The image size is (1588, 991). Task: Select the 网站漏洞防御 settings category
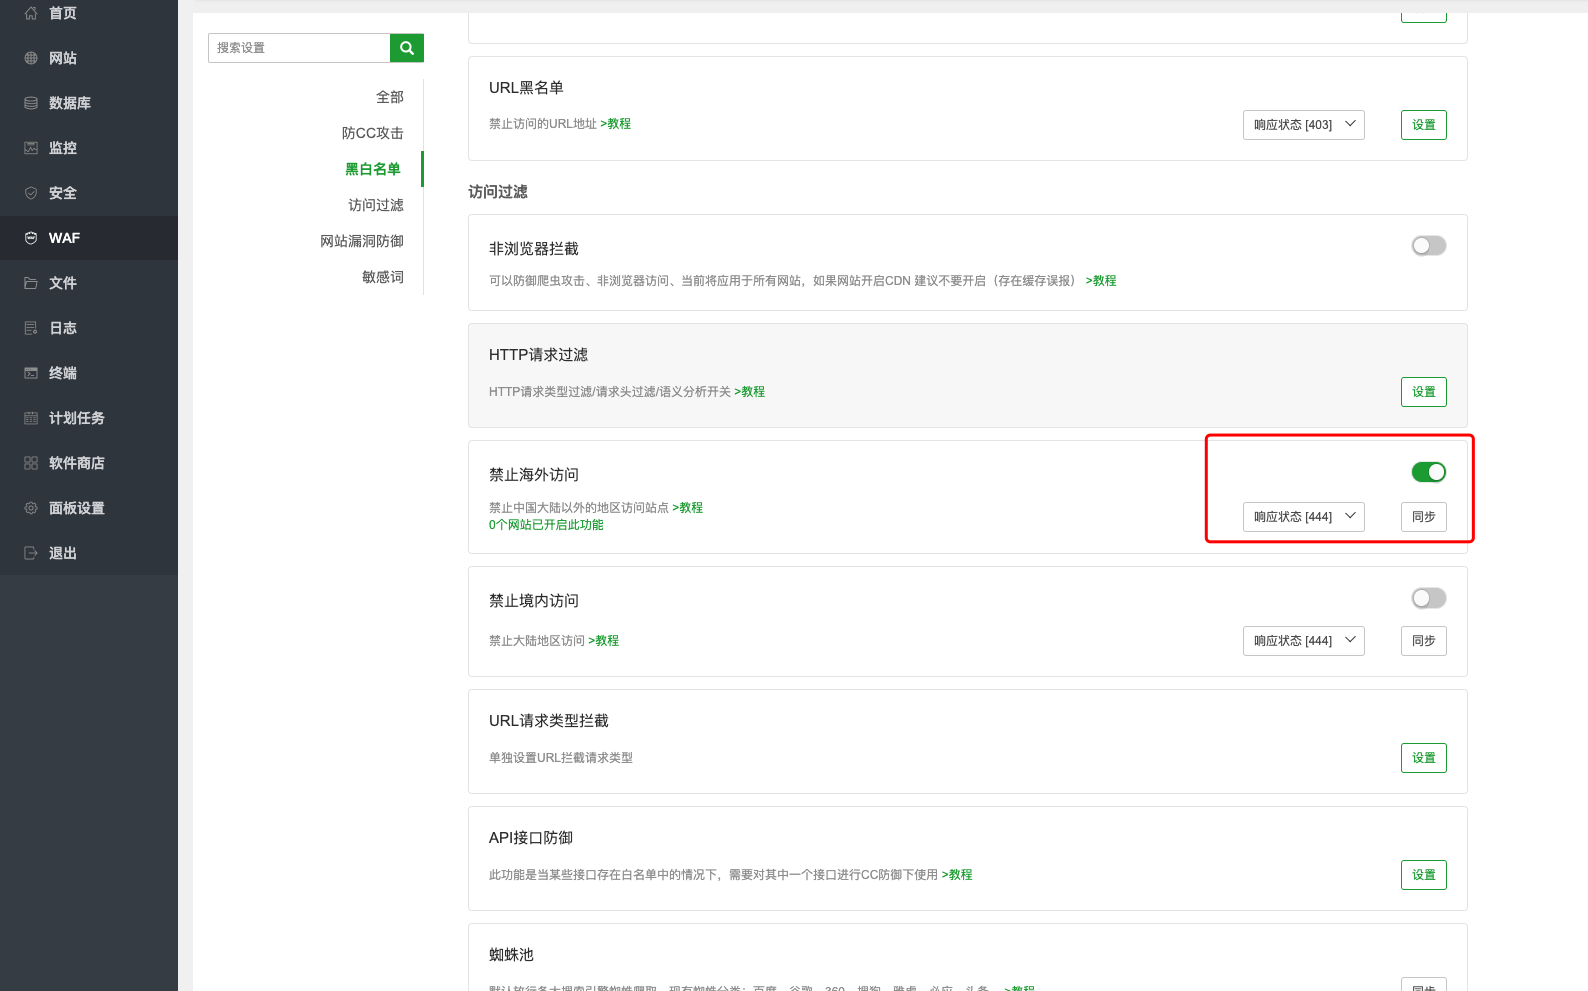pos(362,241)
